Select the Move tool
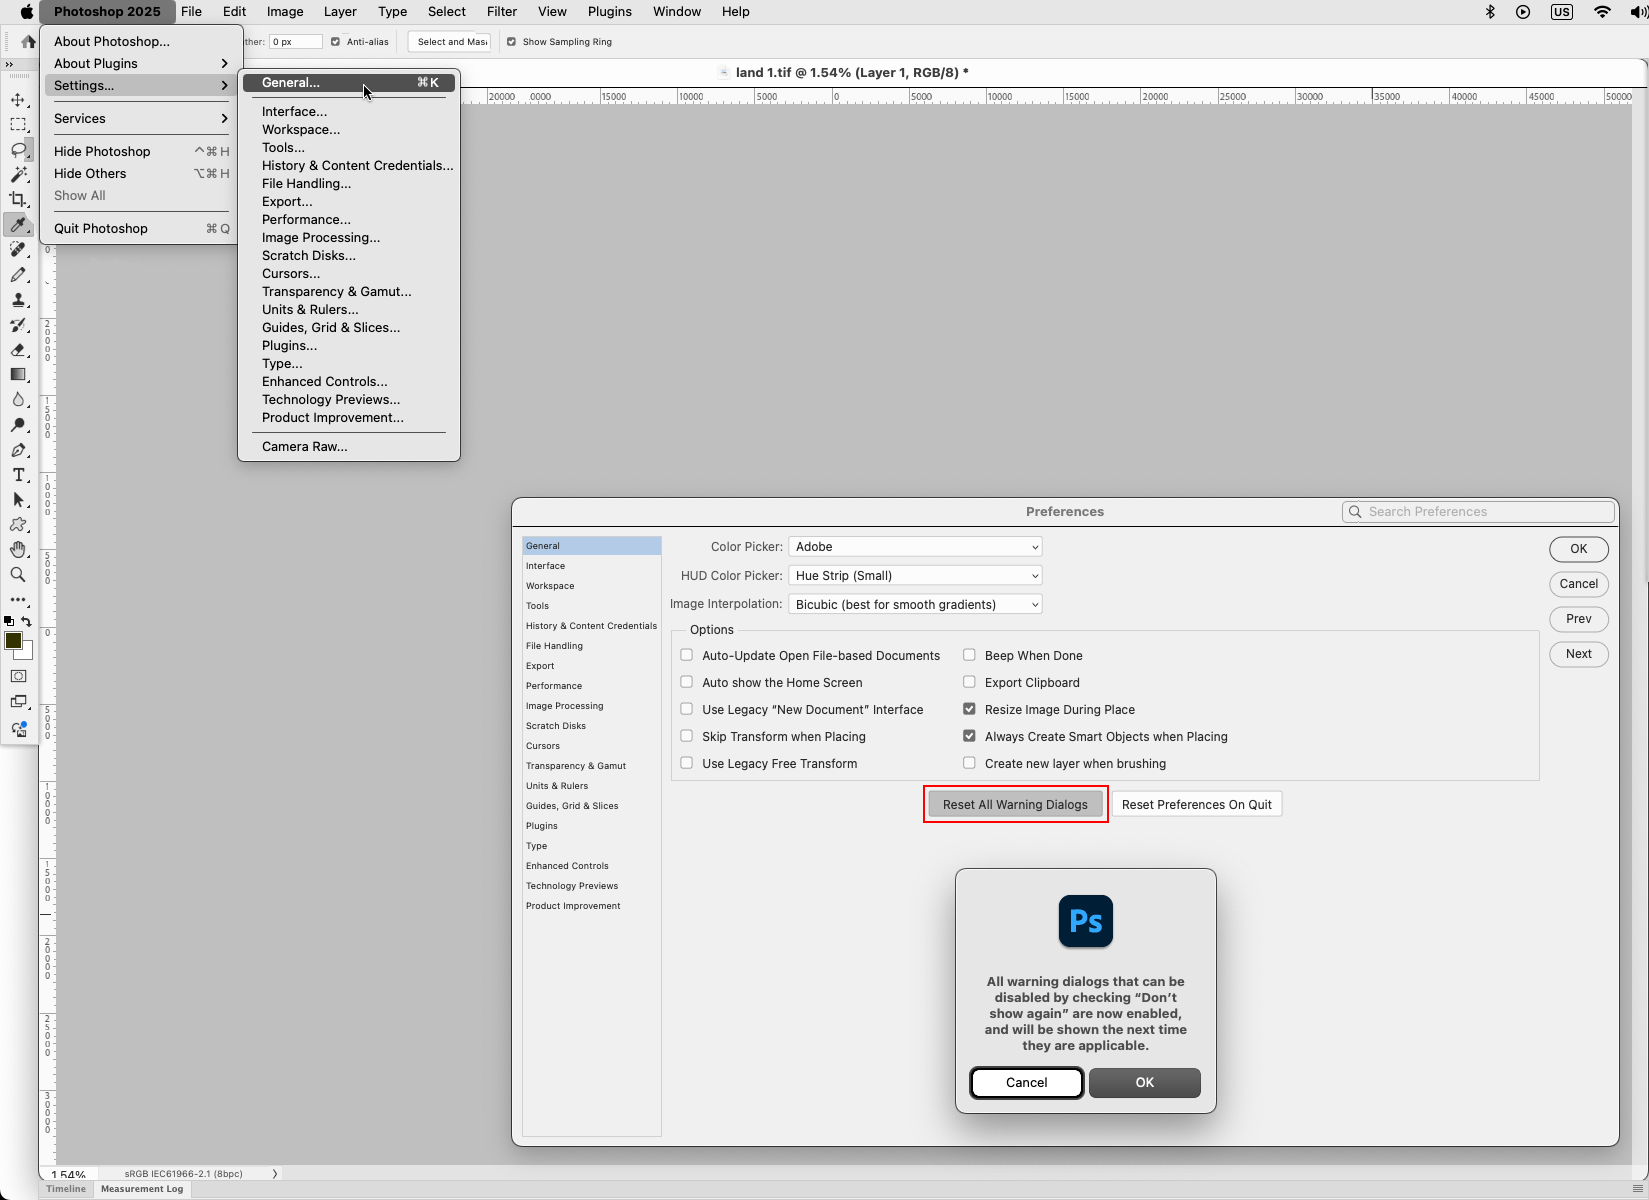Image resolution: width=1649 pixels, height=1200 pixels. pos(18,100)
